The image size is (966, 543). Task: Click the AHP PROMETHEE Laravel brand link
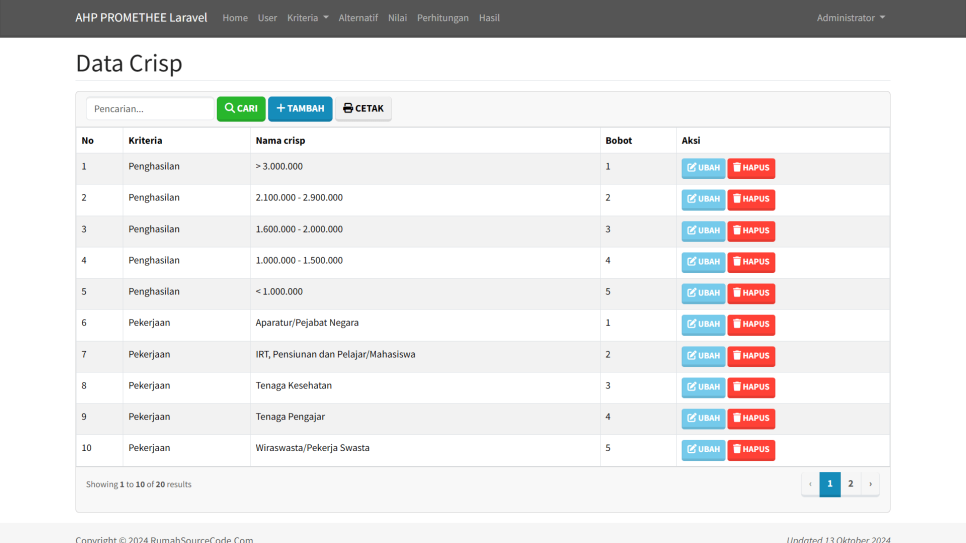[x=141, y=18]
